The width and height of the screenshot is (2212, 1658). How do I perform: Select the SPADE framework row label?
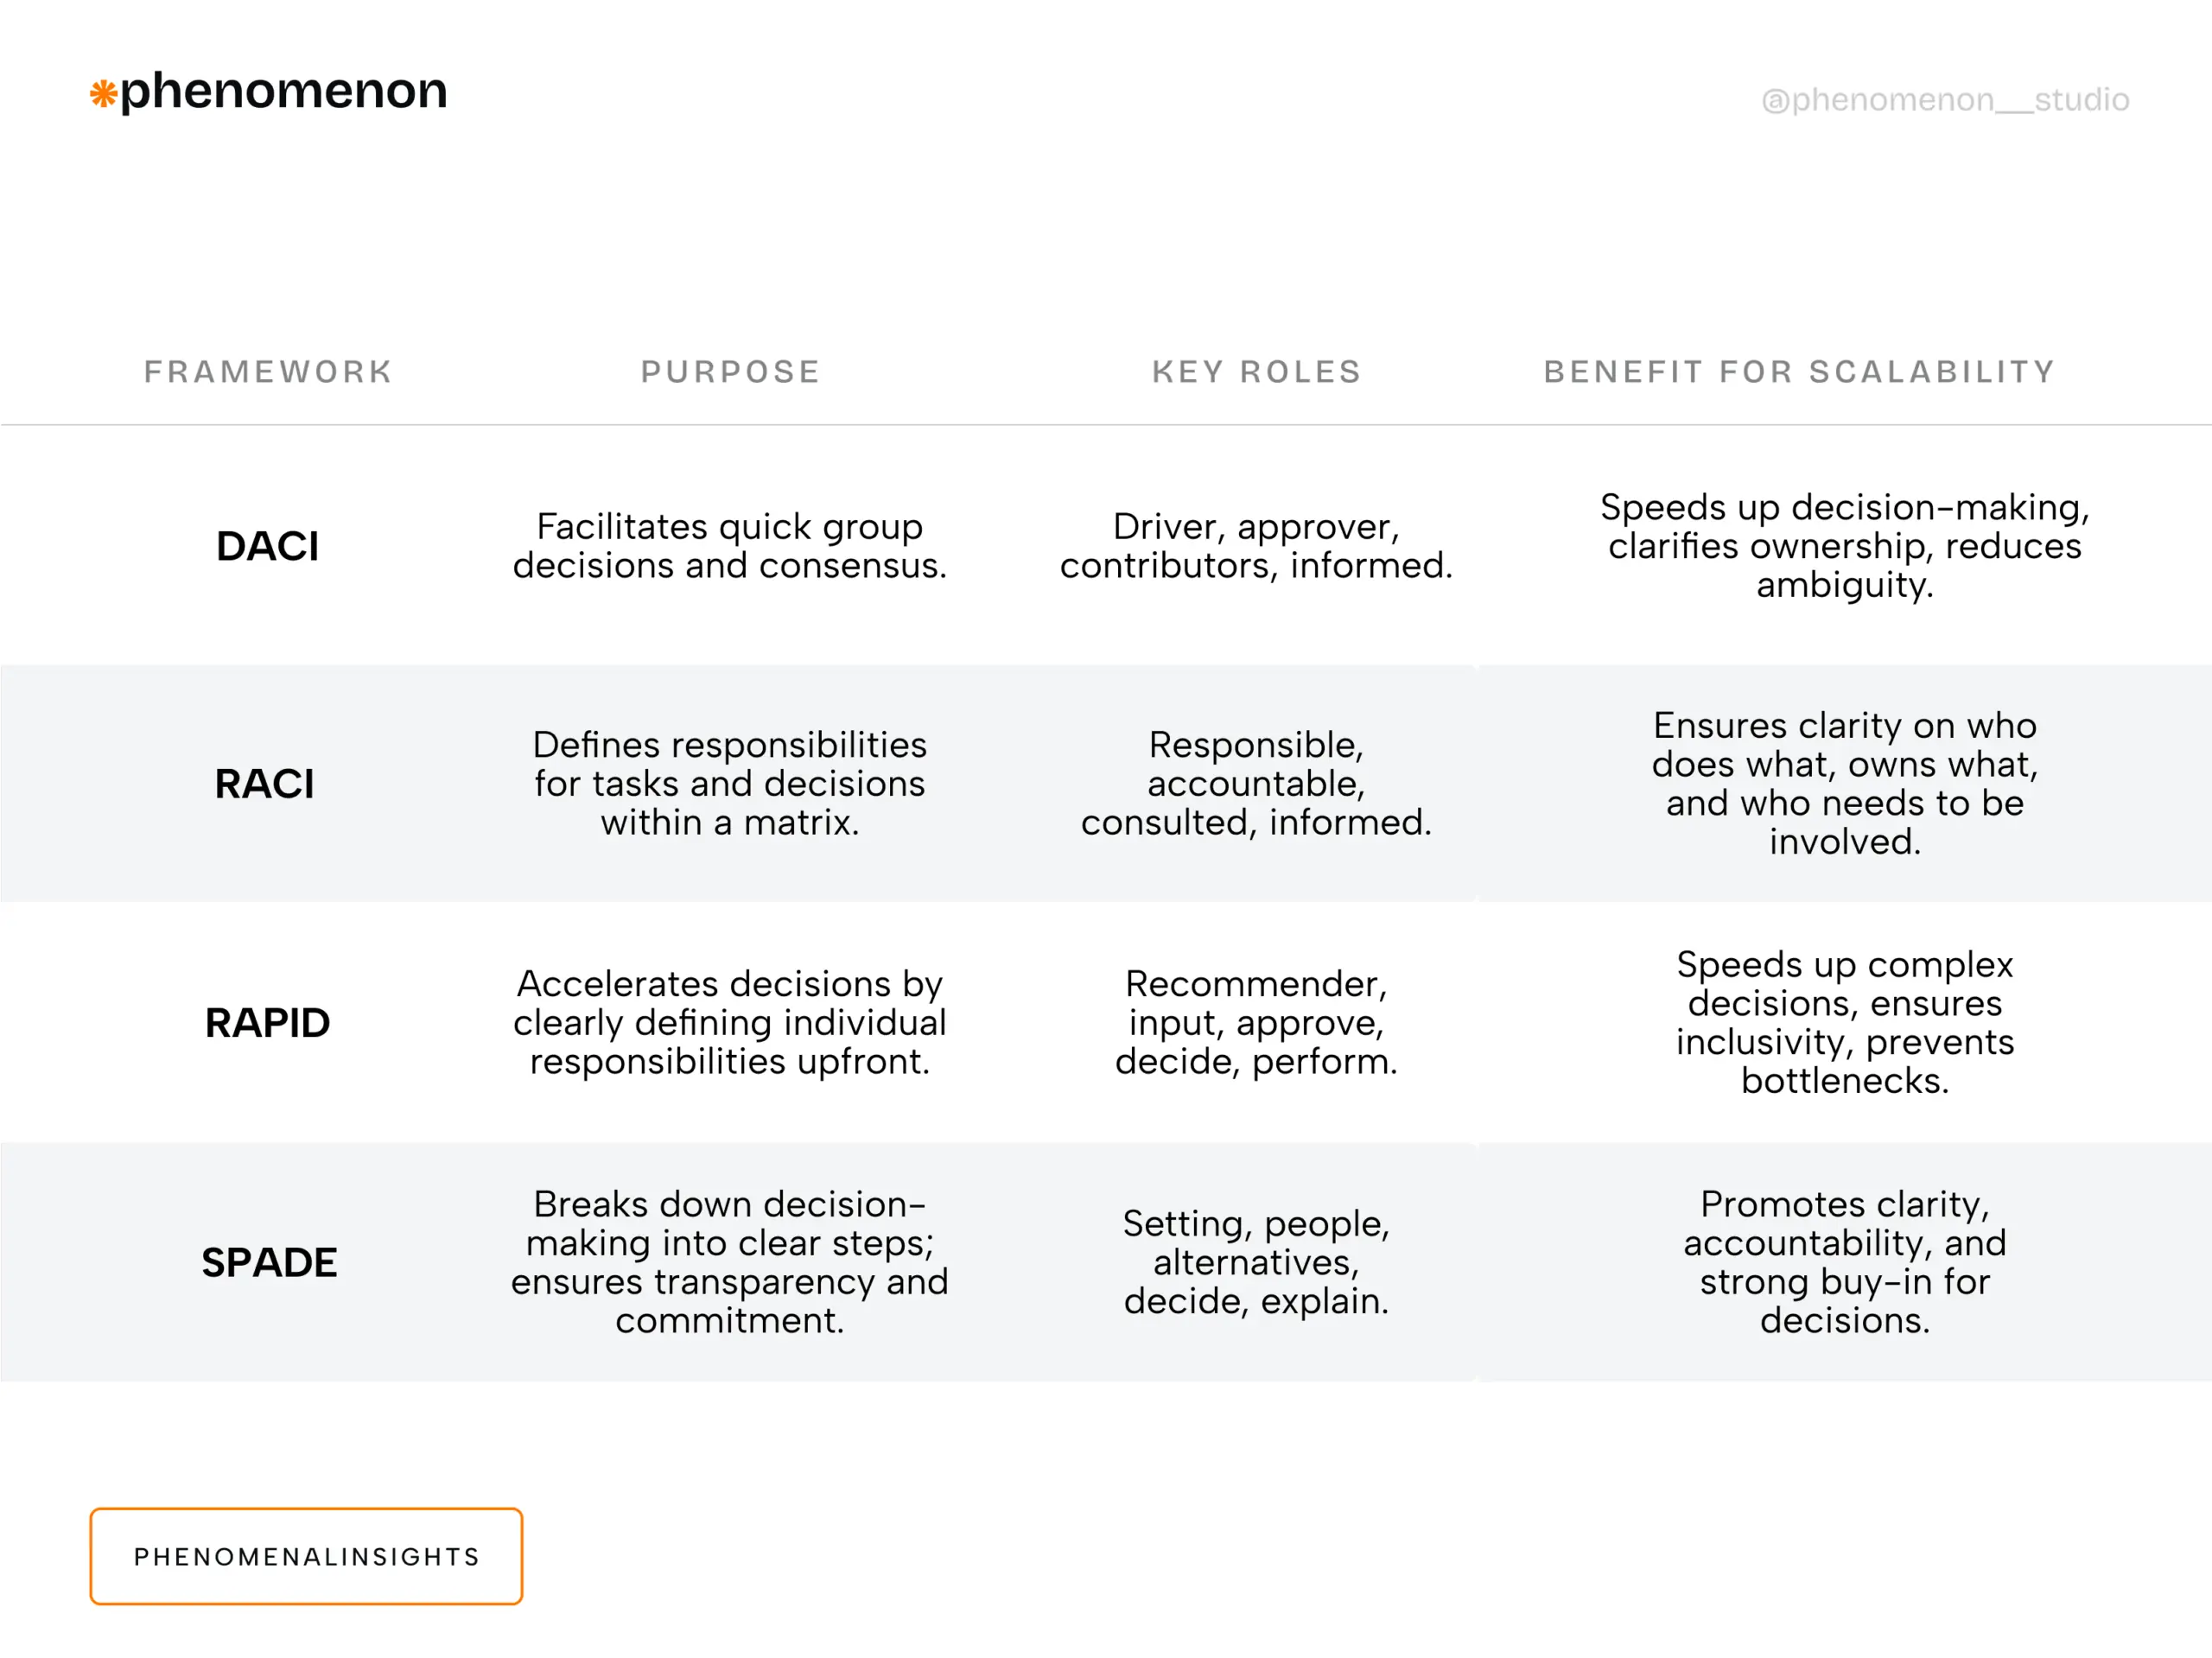269,1262
